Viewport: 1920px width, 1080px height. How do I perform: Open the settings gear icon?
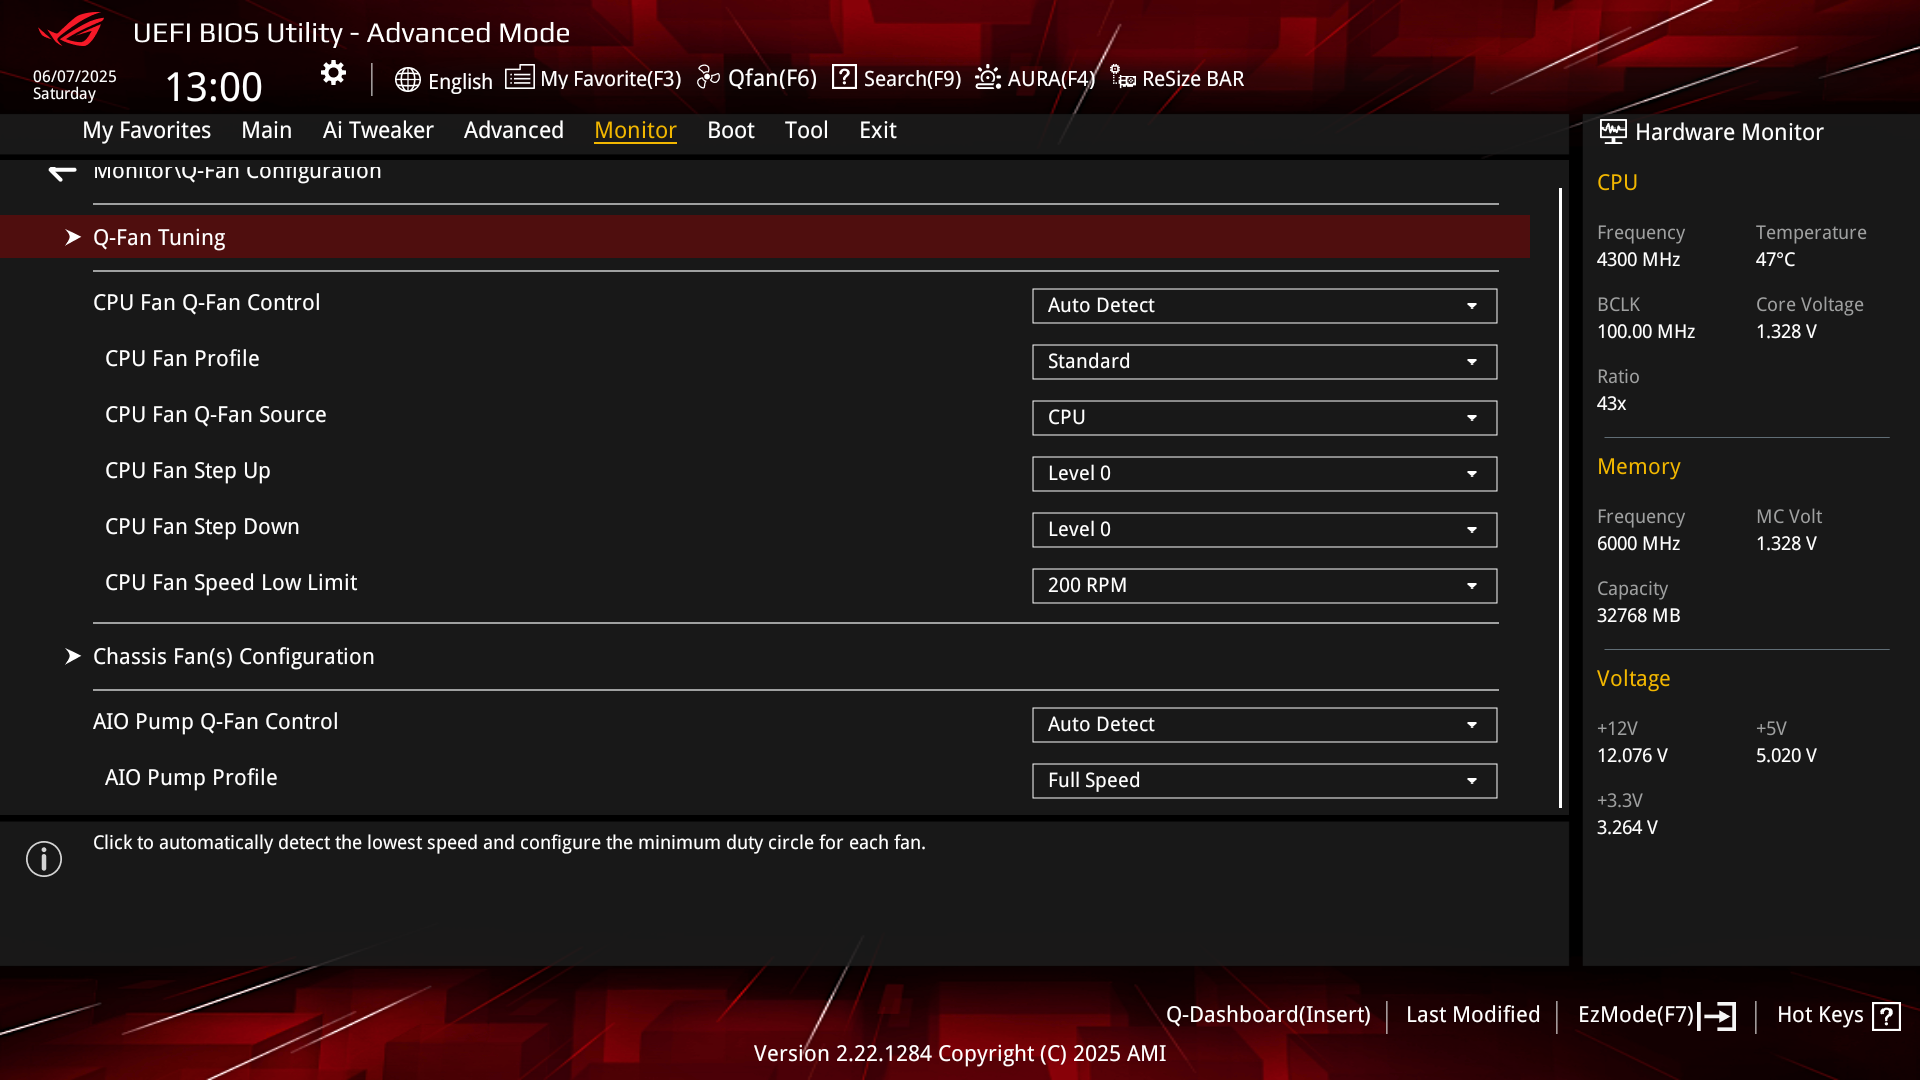[333, 73]
